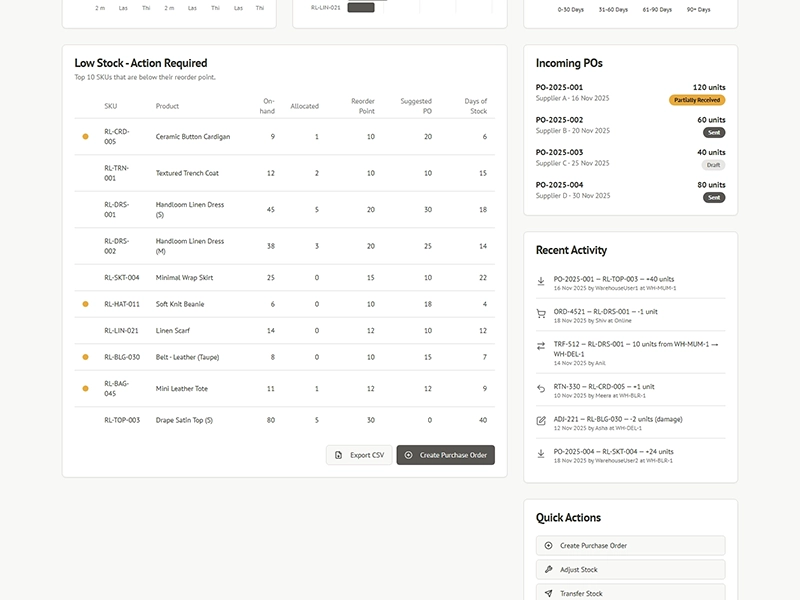This screenshot has width=800, height=600.
Task: Click the download icon beside PO-2025-001 activity
Action: (x=541, y=279)
